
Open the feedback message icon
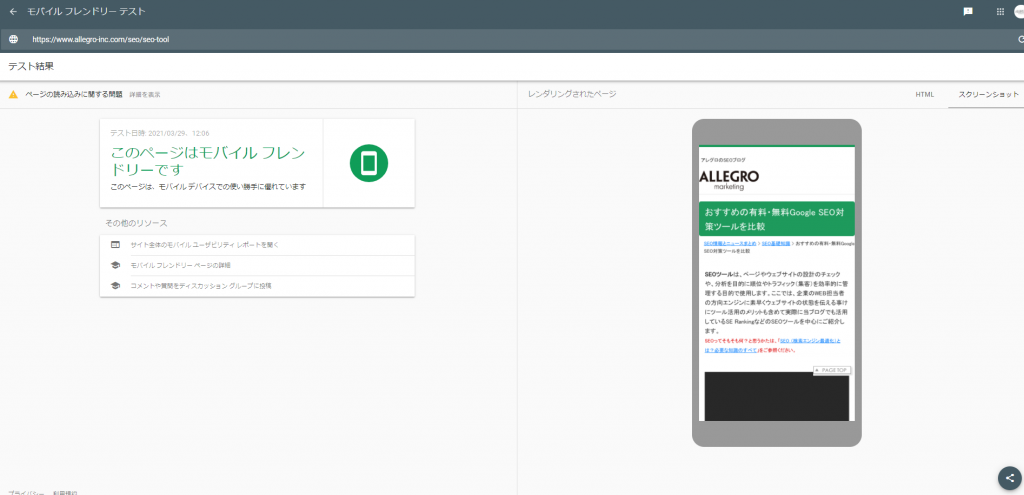[968, 12]
